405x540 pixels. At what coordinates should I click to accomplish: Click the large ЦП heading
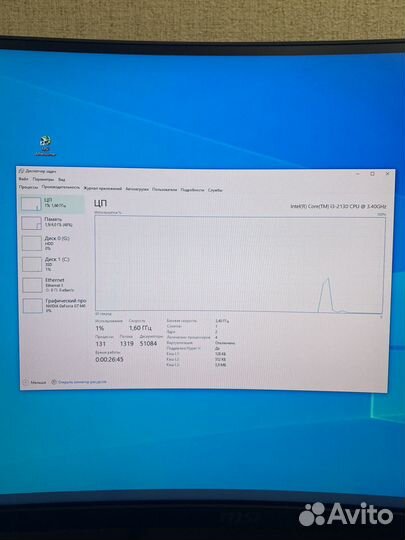[x=101, y=203]
